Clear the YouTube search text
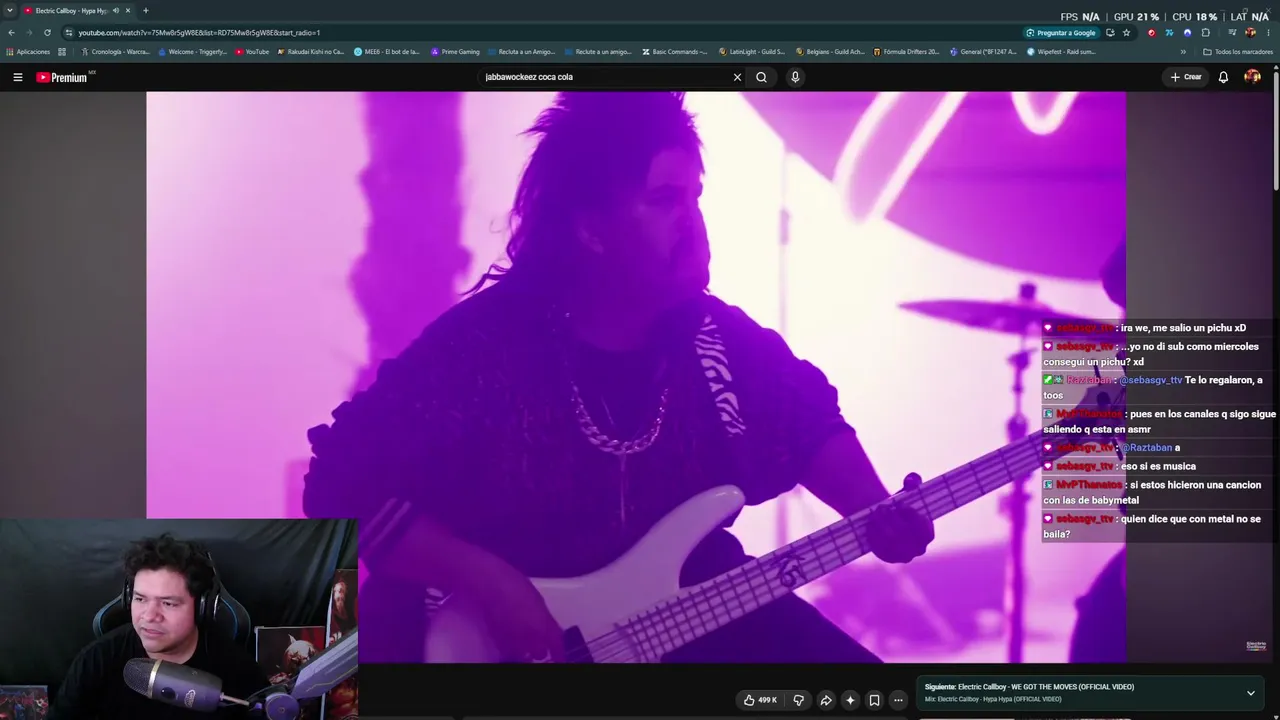Screen dimensions: 1280x720 pos(737,77)
